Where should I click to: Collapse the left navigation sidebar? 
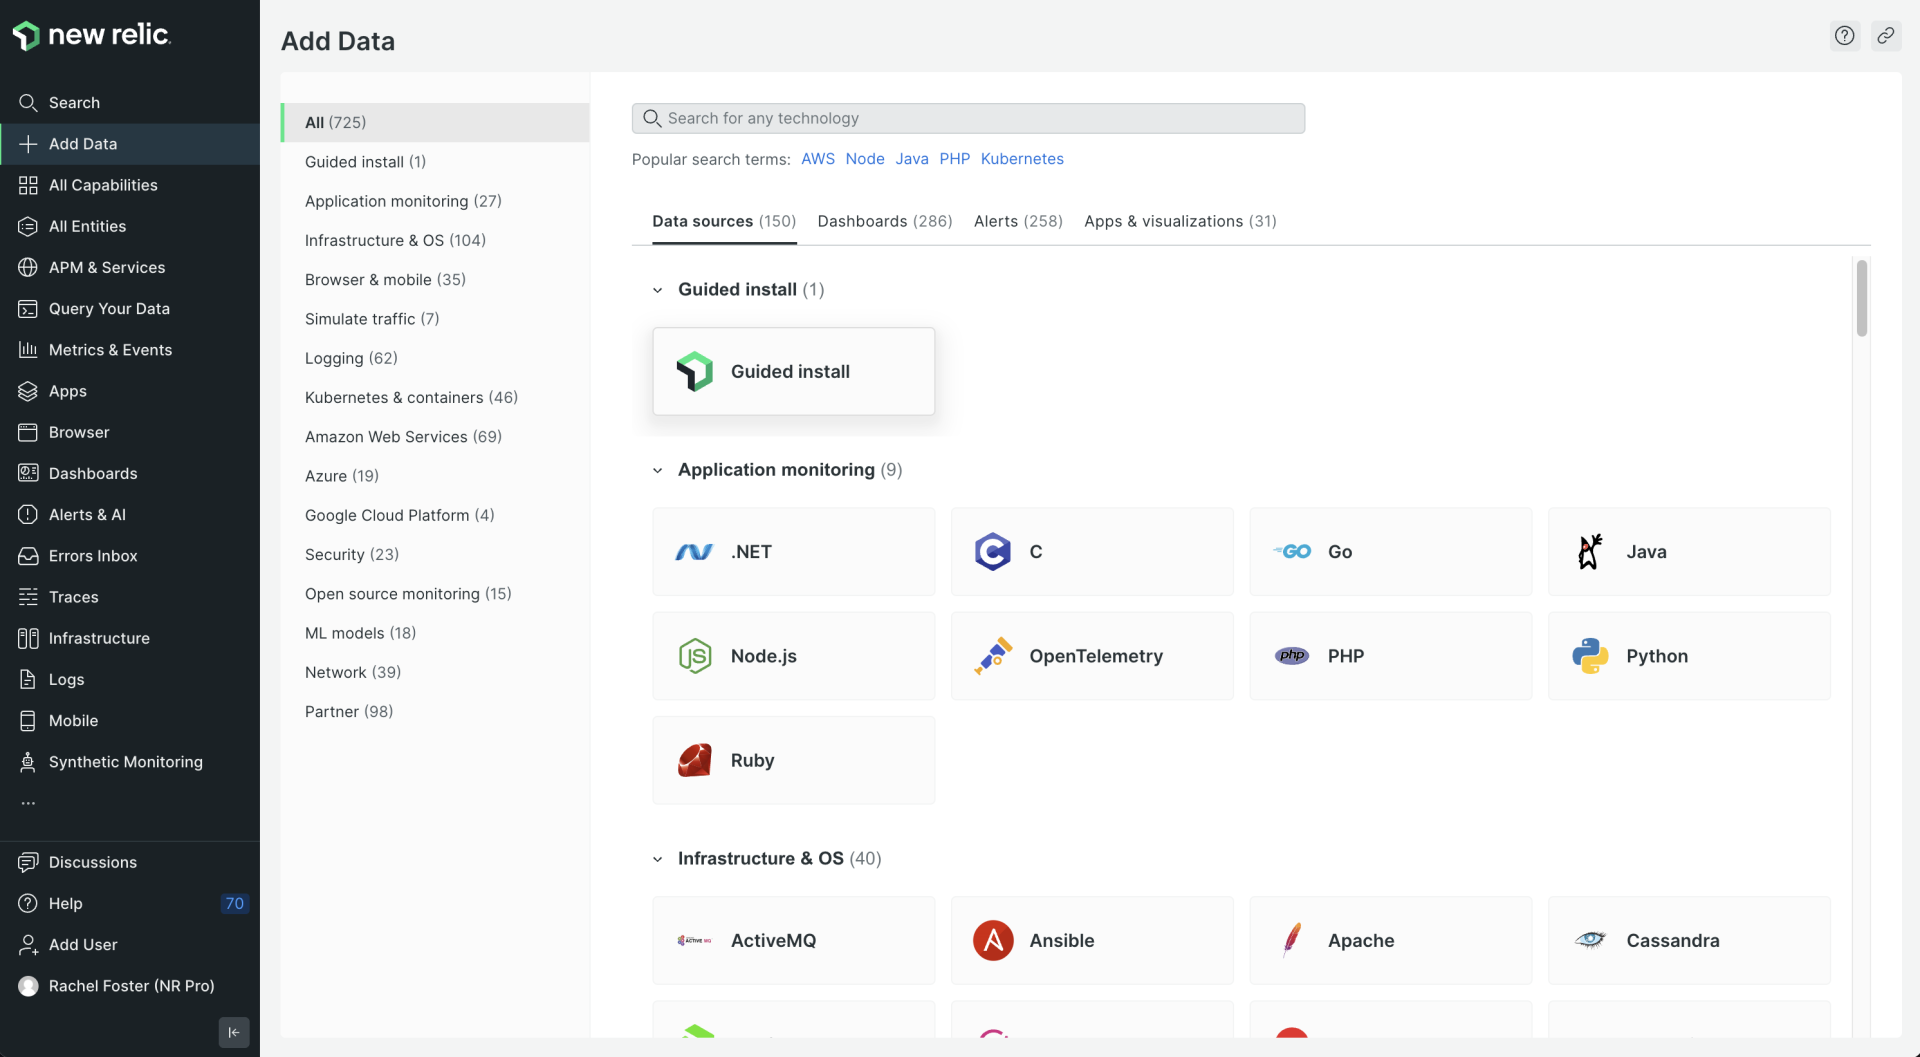click(233, 1032)
